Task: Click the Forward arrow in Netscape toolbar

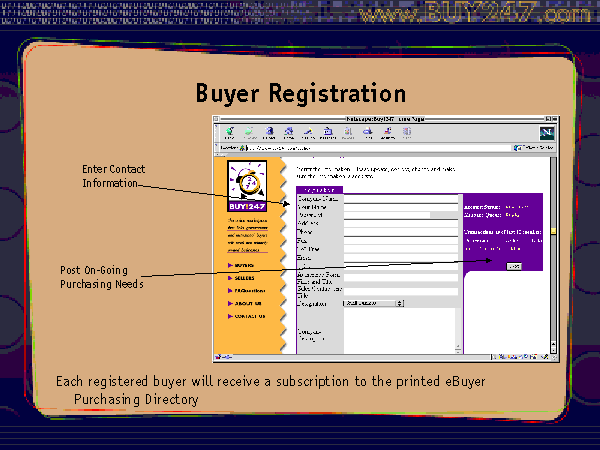Action: tap(249, 132)
